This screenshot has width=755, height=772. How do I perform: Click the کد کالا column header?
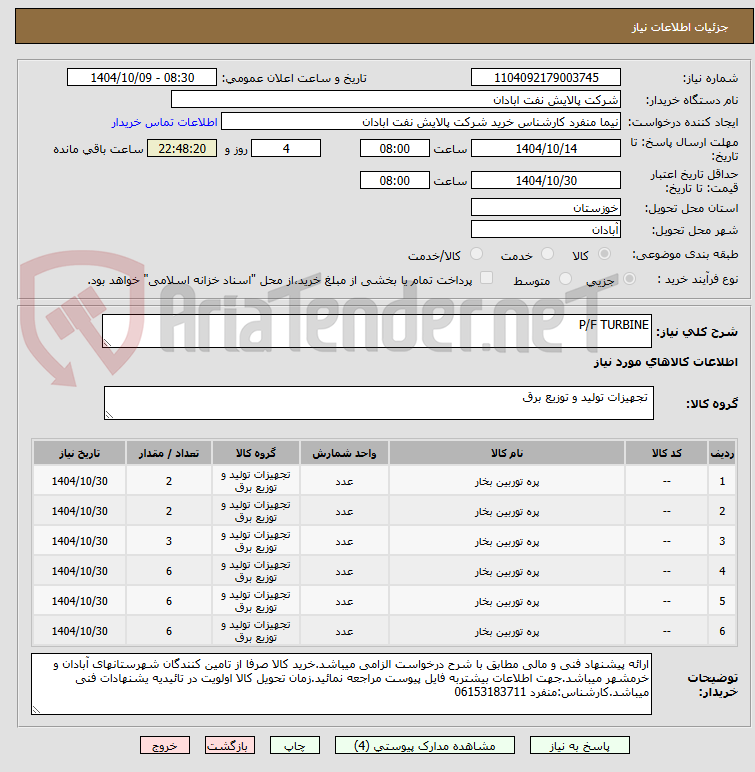pyautogui.click(x=666, y=453)
